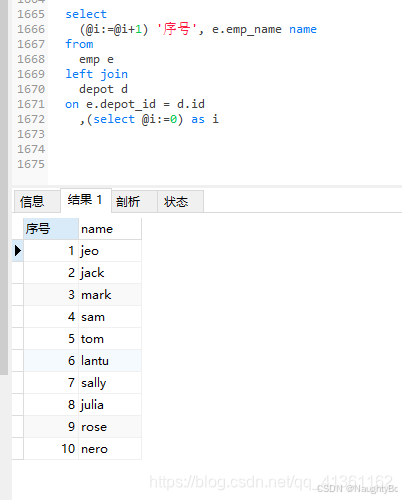
Task: Click line number 1665 in the gutter
Action: click(x=31, y=14)
